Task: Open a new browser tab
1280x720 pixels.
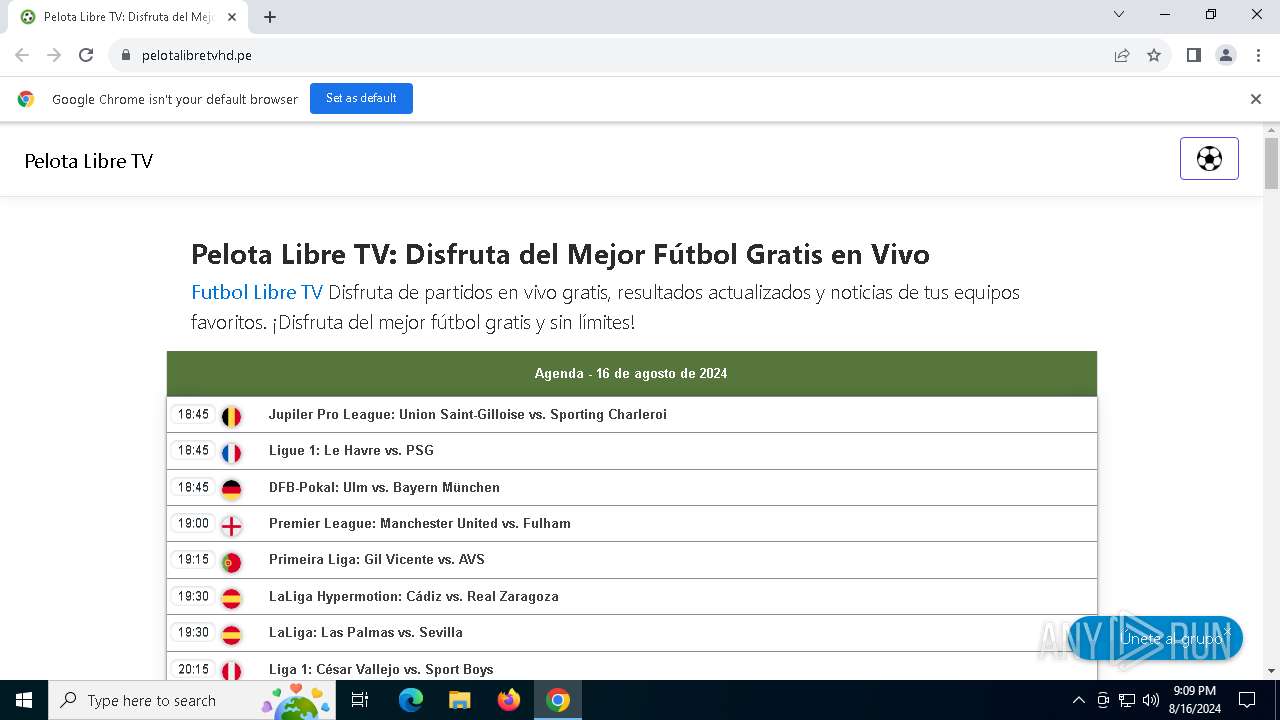Action: [x=270, y=17]
